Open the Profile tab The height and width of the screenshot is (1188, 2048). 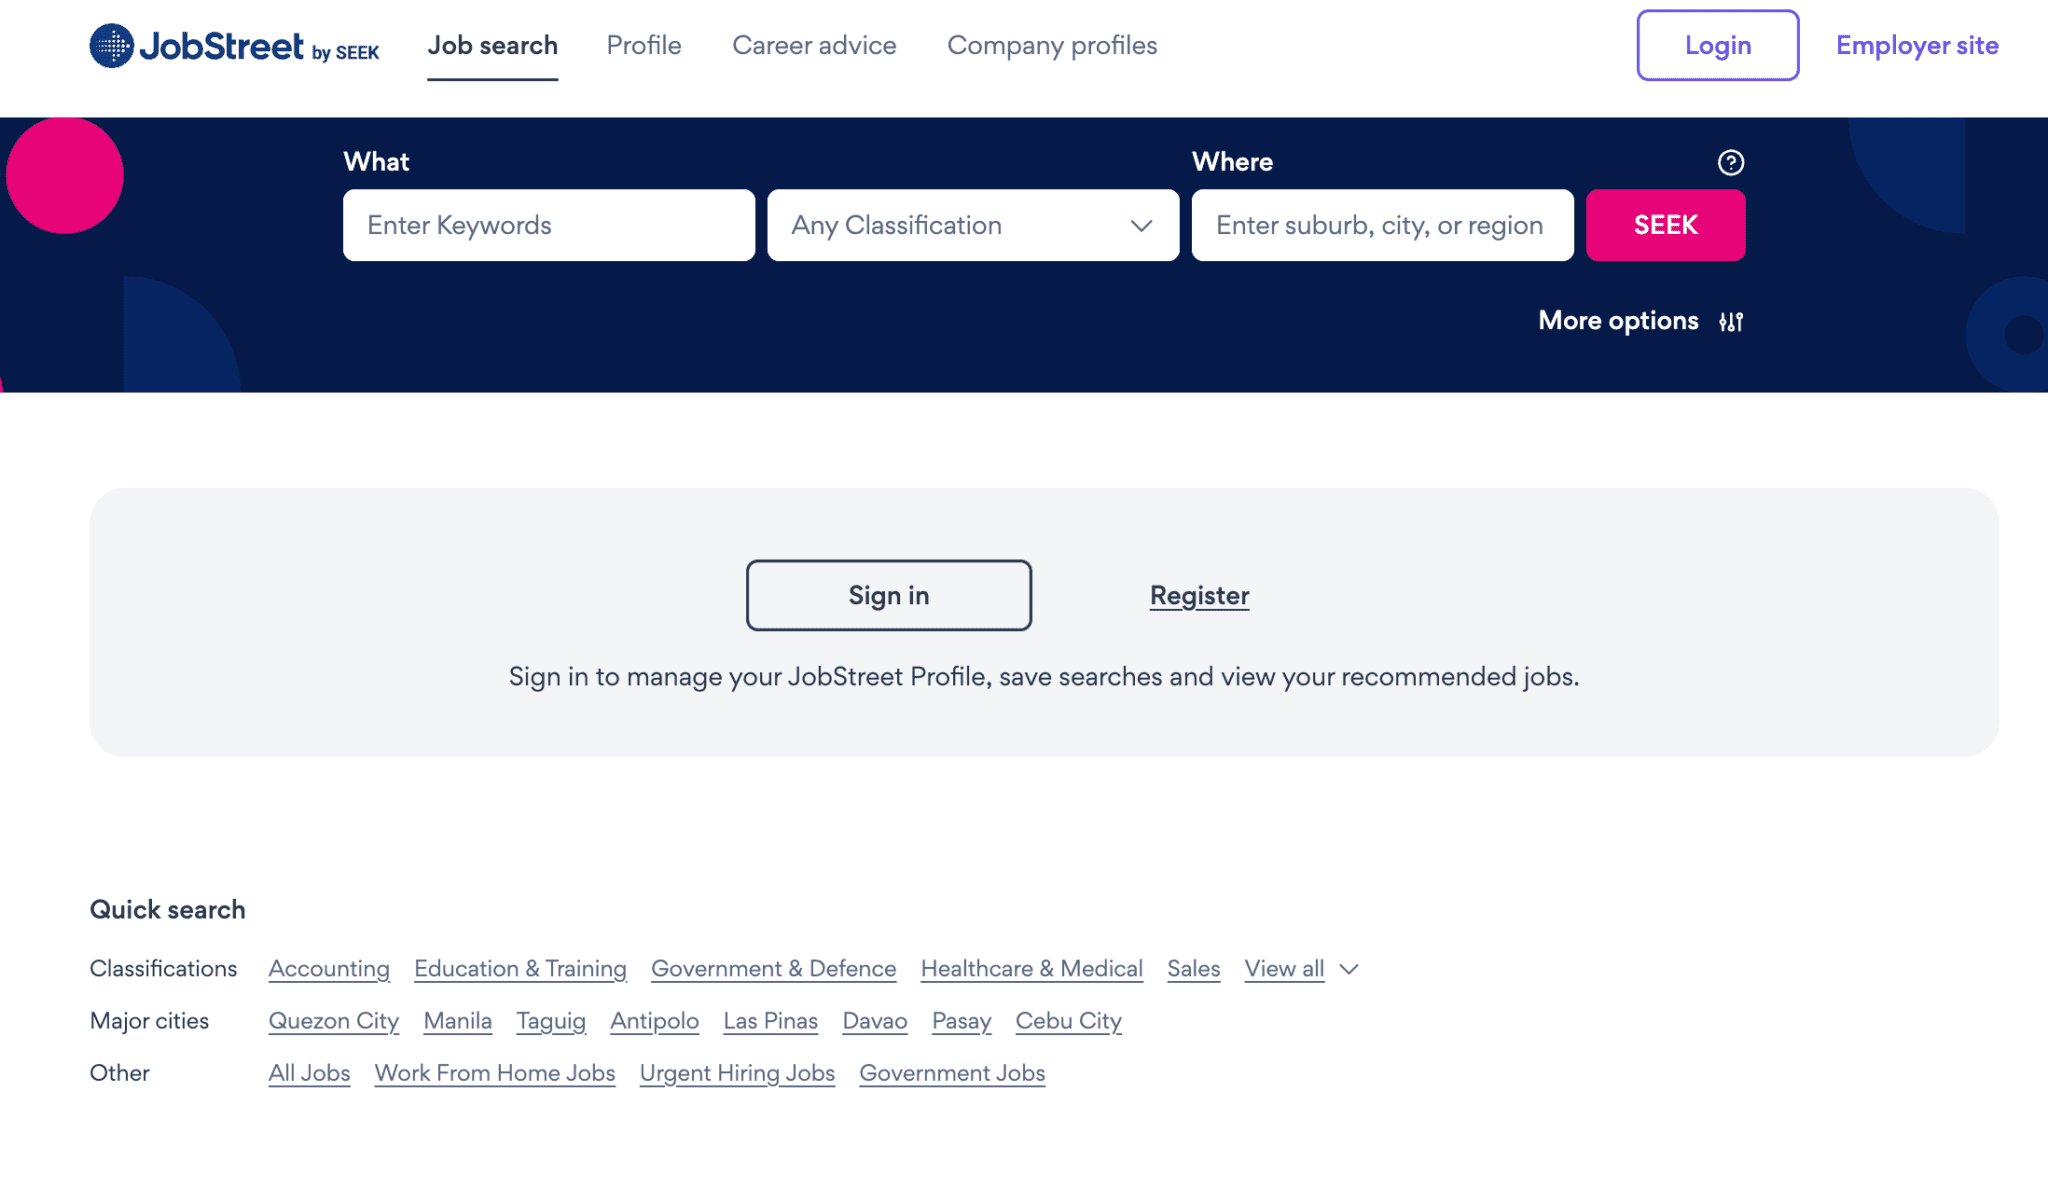click(x=644, y=46)
